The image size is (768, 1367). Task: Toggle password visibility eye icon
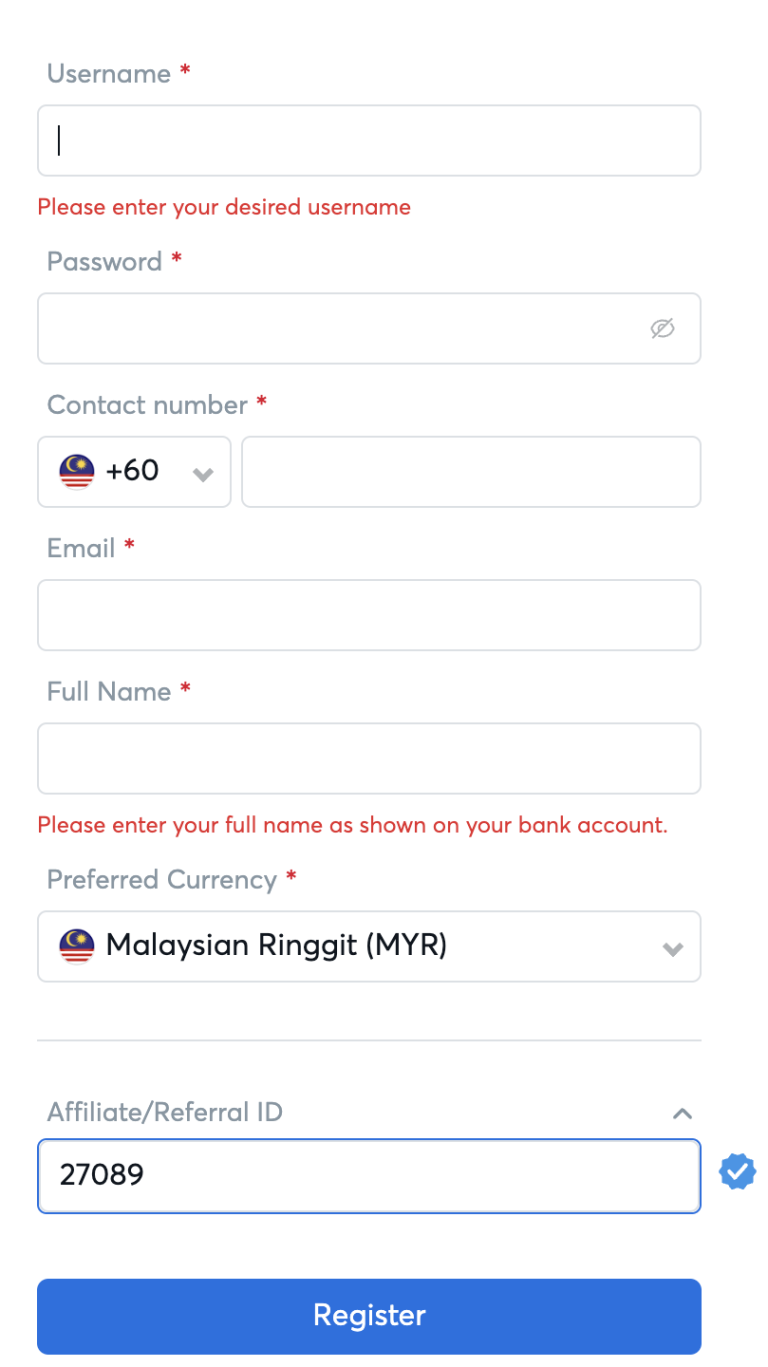(662, 328)
